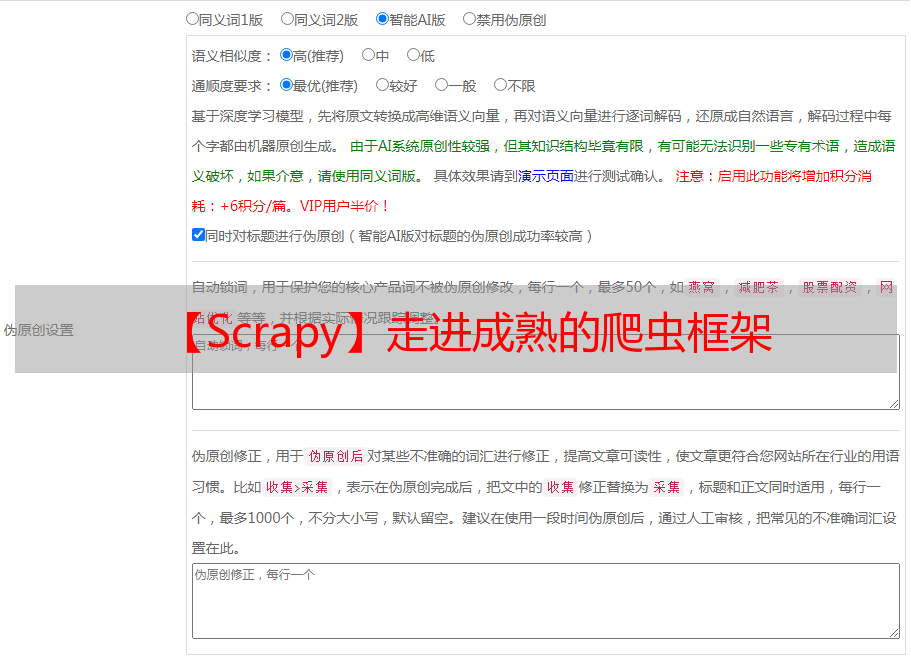Viewport: 911px width, 658px height.
Task: Click the 伪原创设置 row label
Action: click(x=38, y=330)
